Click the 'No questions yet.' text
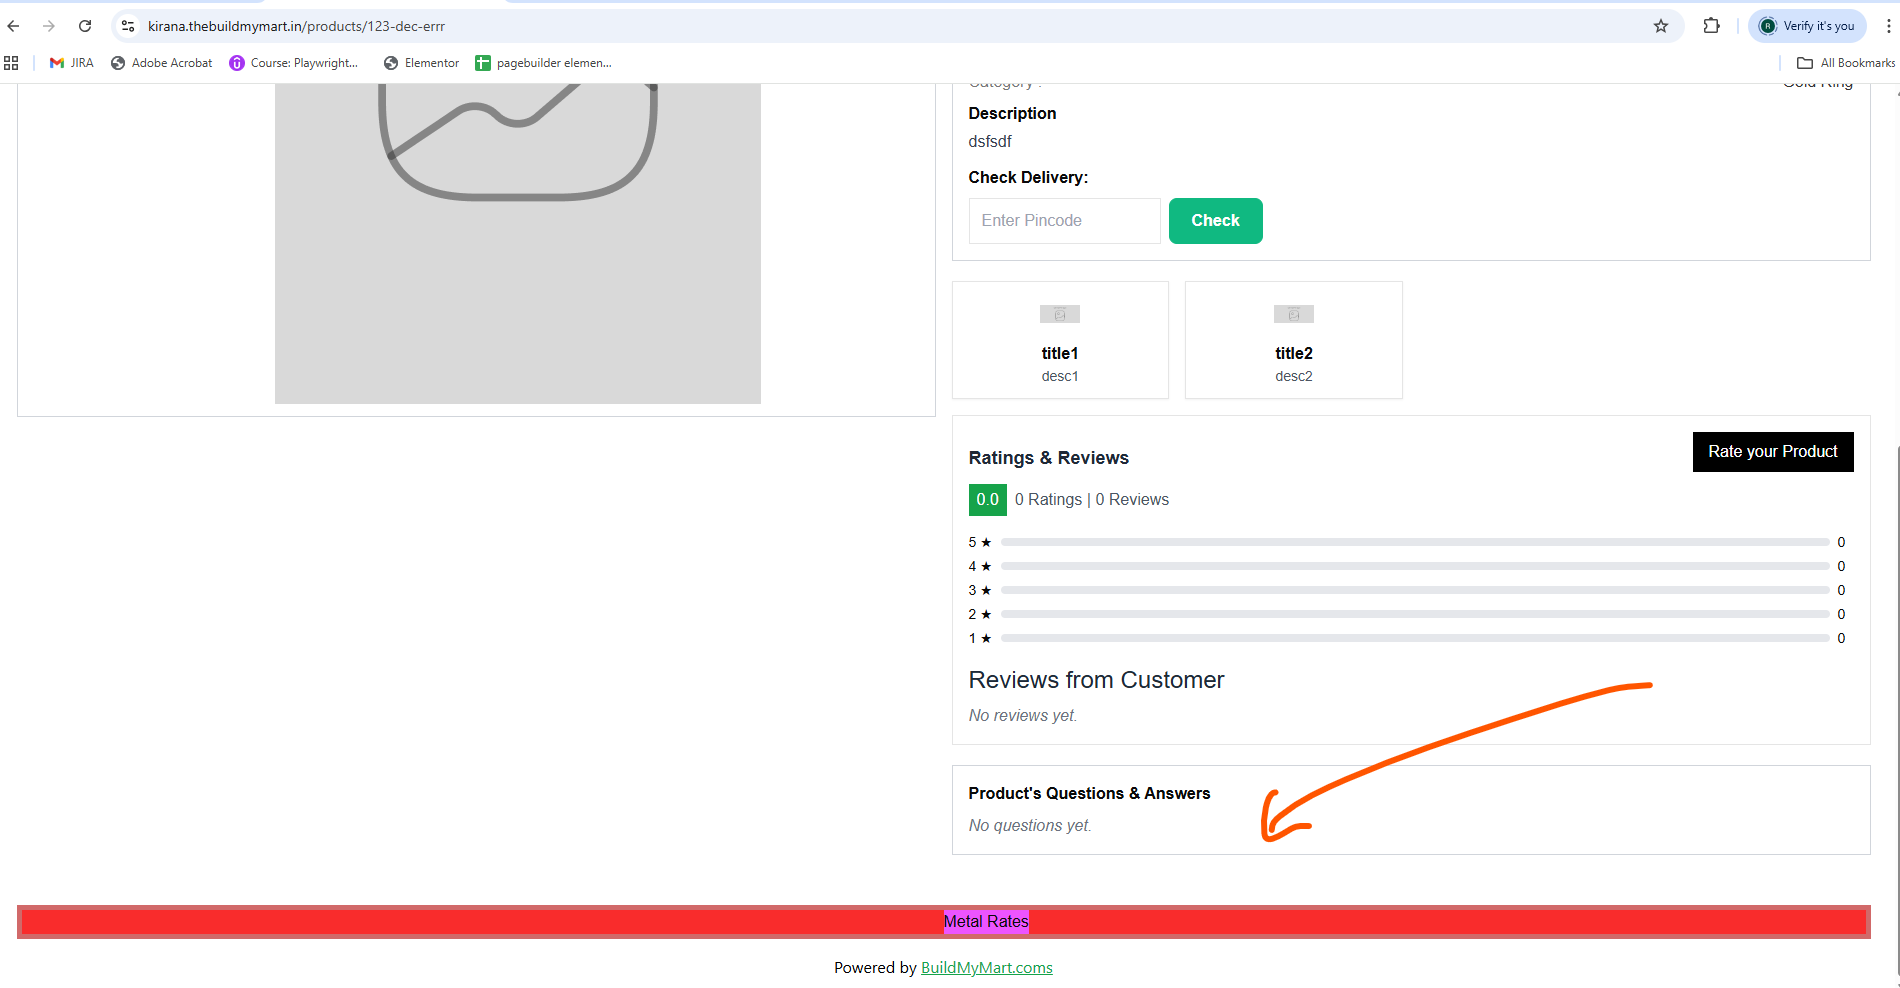The height and width of the screenshot is (988, 1900). click(1030, 826)
